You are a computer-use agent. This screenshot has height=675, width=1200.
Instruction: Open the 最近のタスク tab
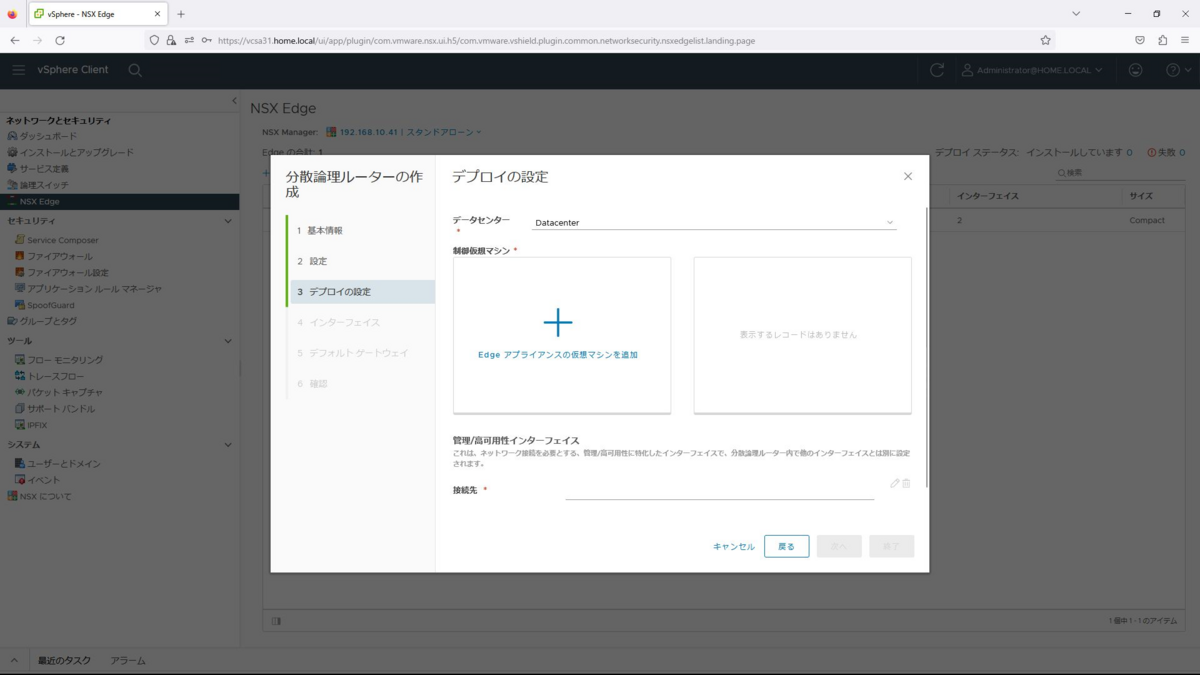64,661
